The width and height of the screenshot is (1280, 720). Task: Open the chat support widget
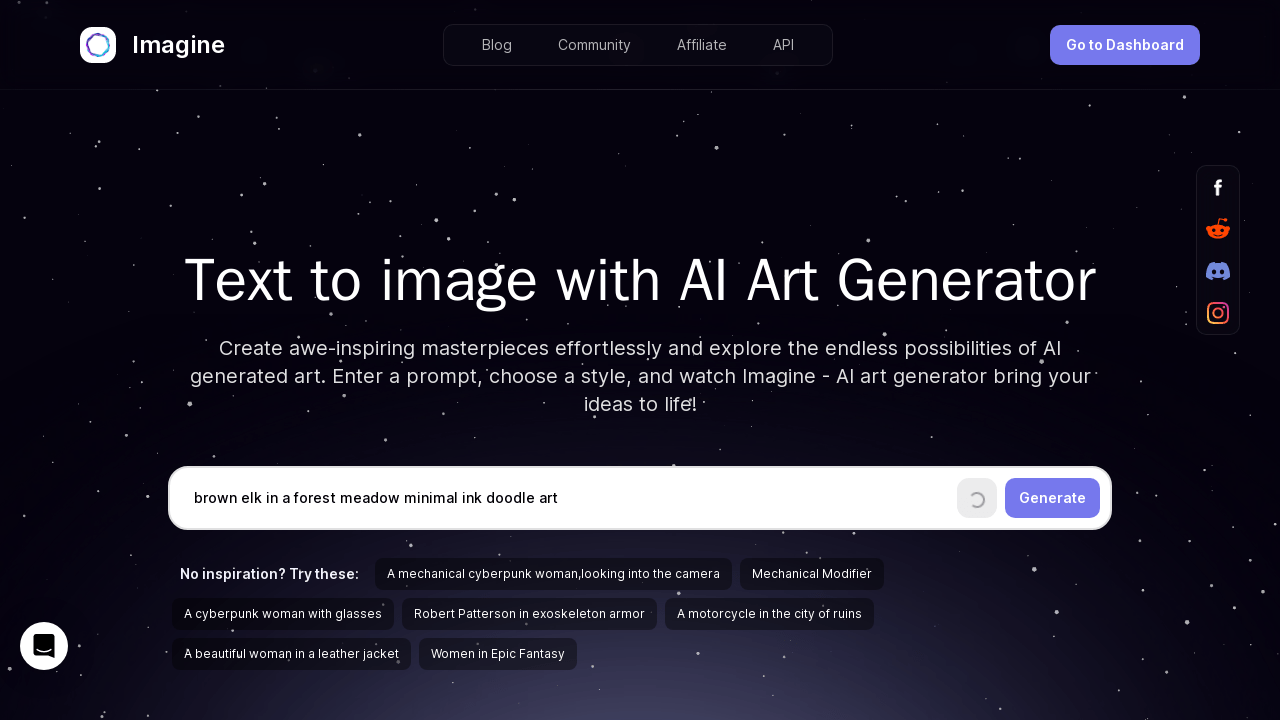(x=44, y=646)
